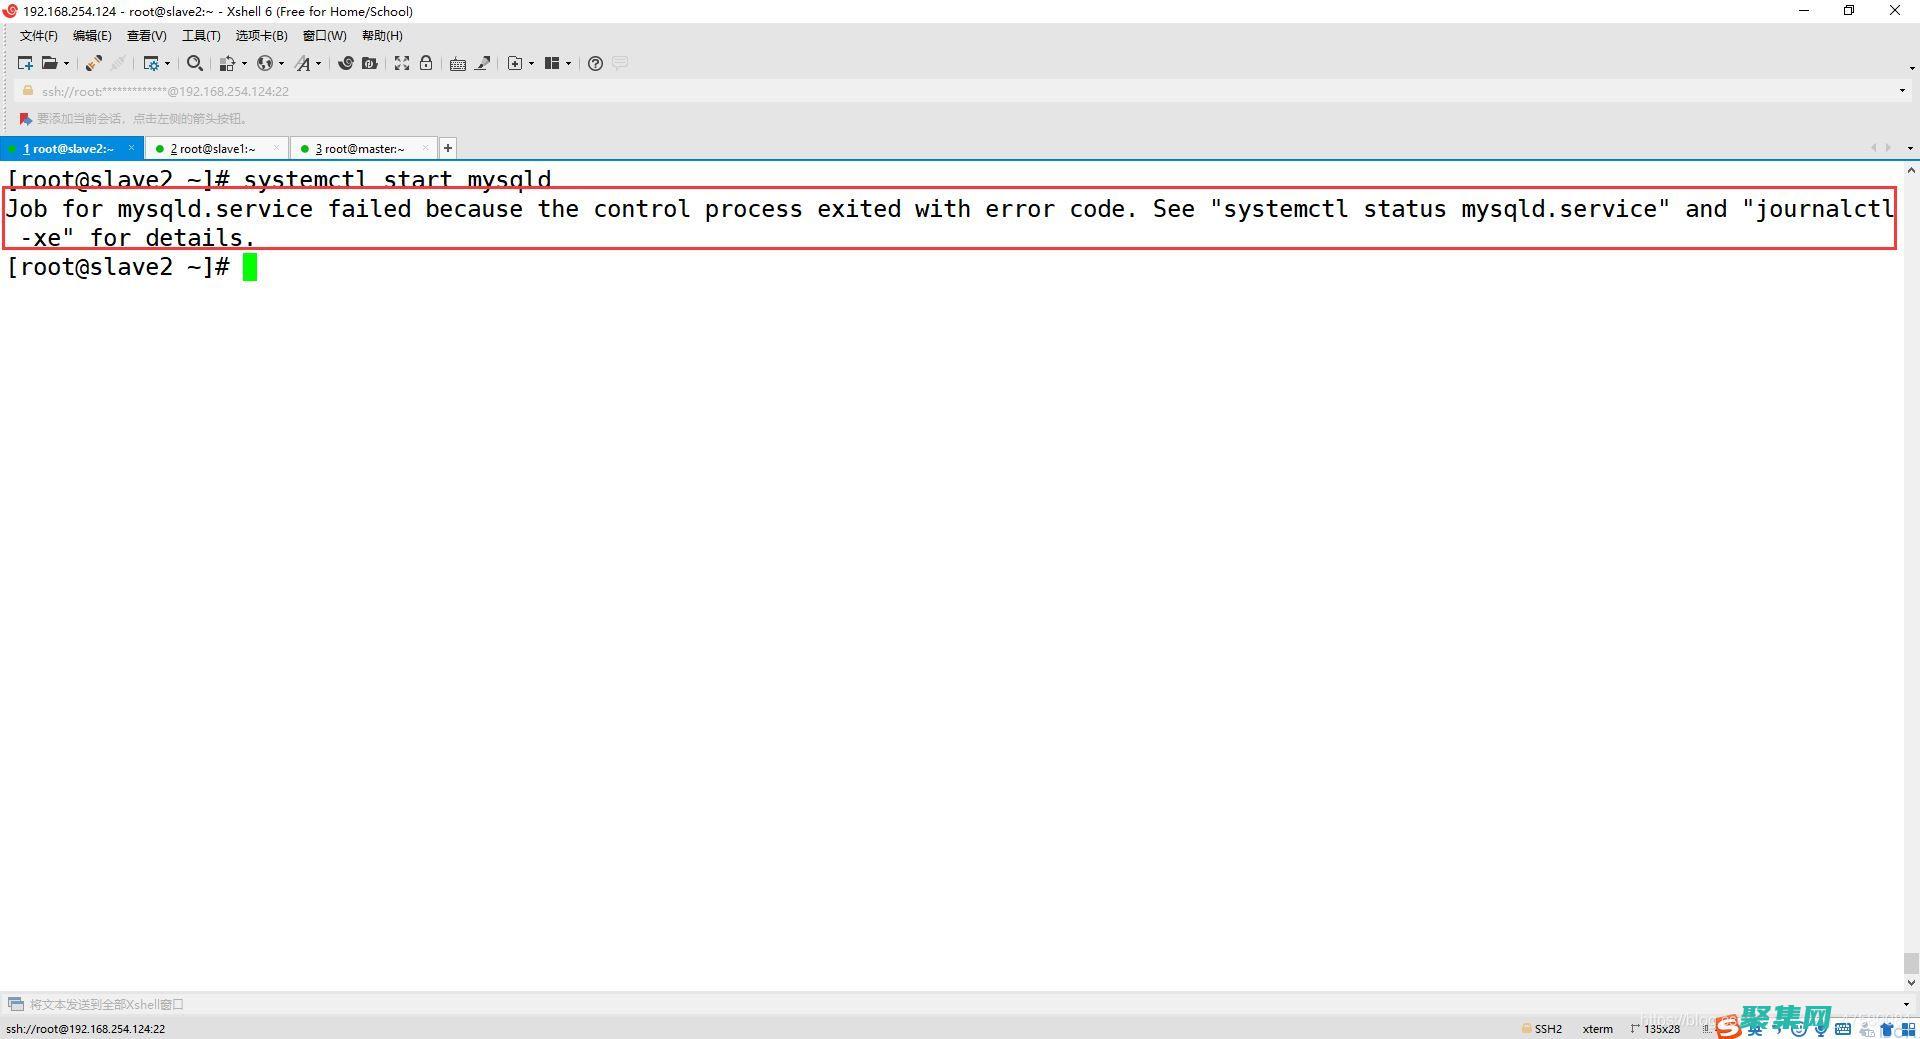Viewport: 1920px width, 1039px height.
Task: Activate the highlight pen tool
Action: coord(483,63)
